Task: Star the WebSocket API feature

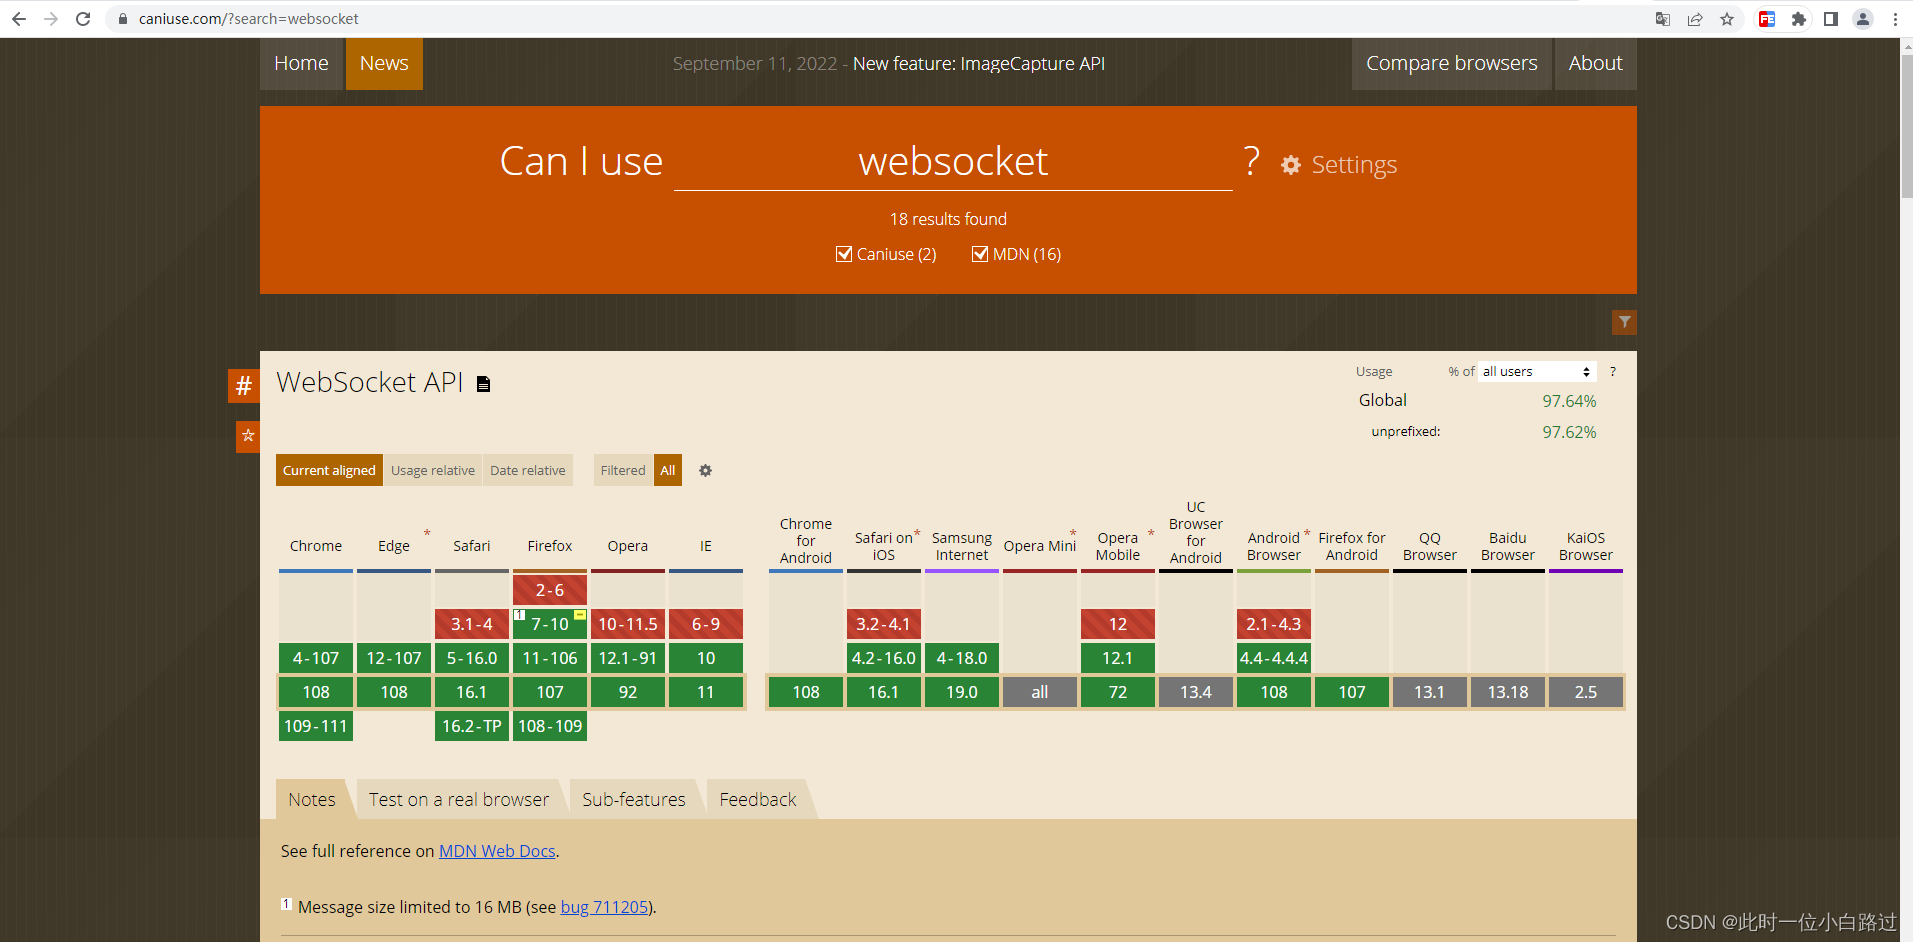Action: pos(248,436)
